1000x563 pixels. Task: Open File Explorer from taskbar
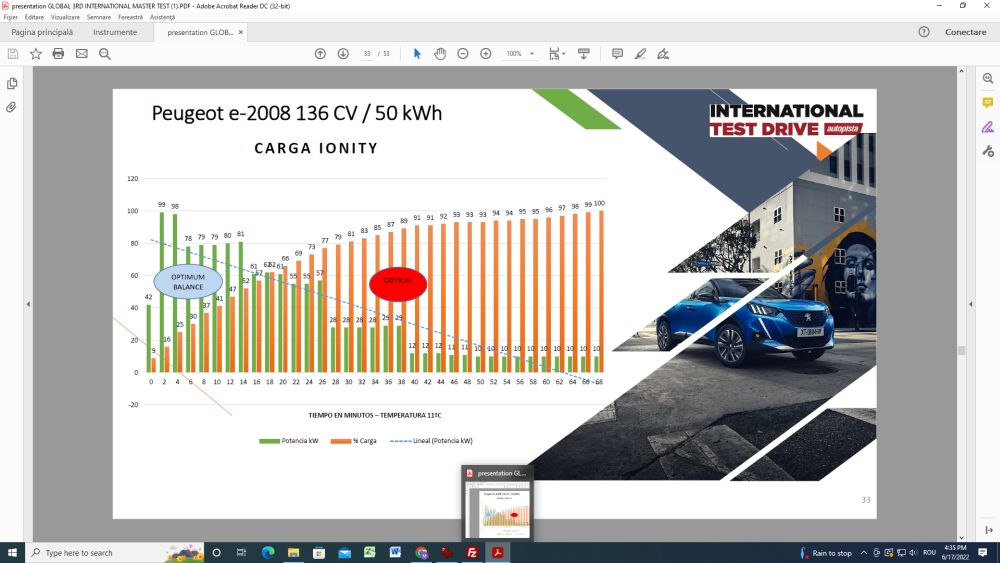293,552
